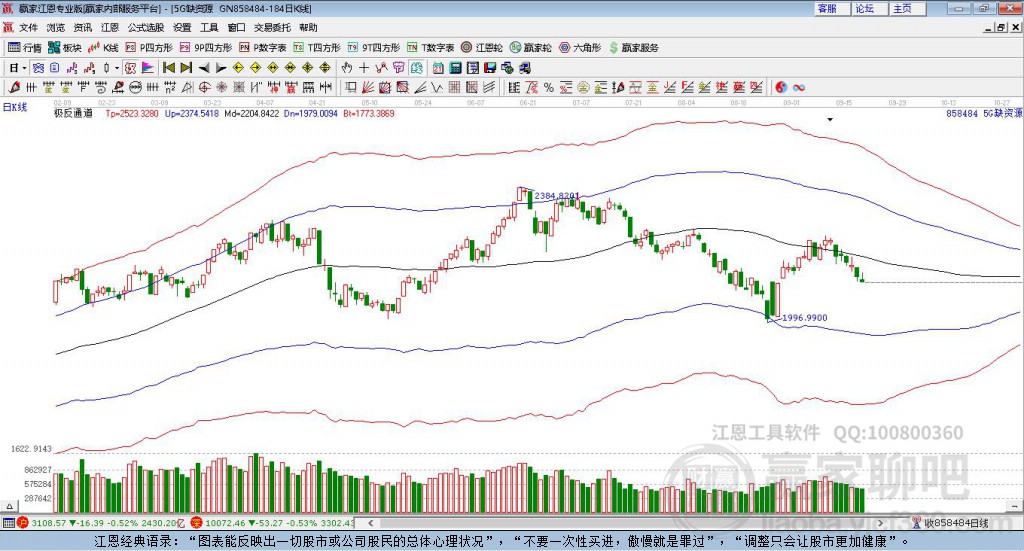Image resolution: width=1024 pixels, height=551 pixels.
Task: Select the red pencil drawing tool
Action: pos(14,87)
